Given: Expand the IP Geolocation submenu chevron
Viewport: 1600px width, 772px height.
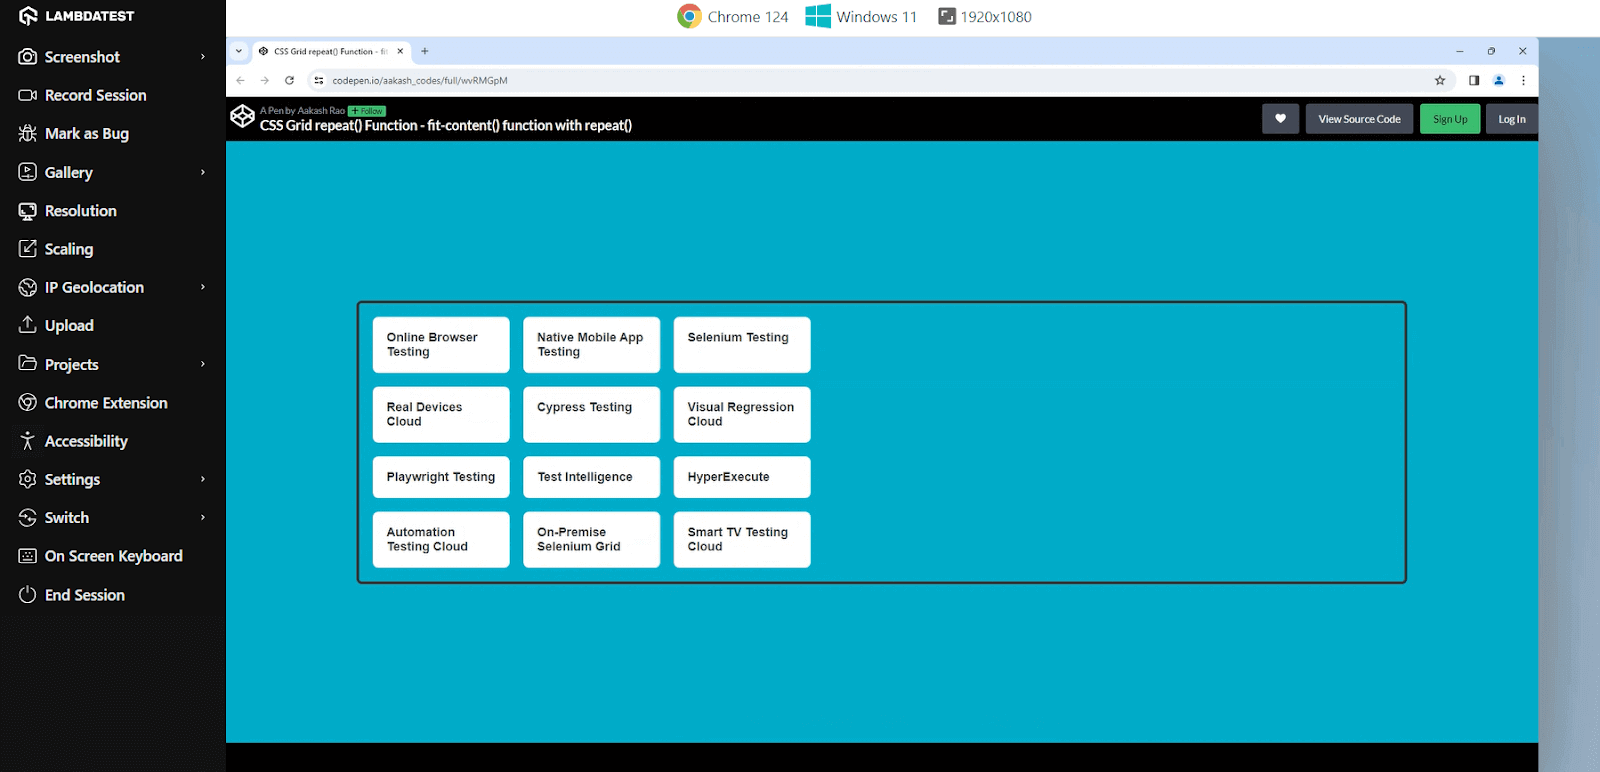Looking at the screenshot, I should tap(203, 287).
